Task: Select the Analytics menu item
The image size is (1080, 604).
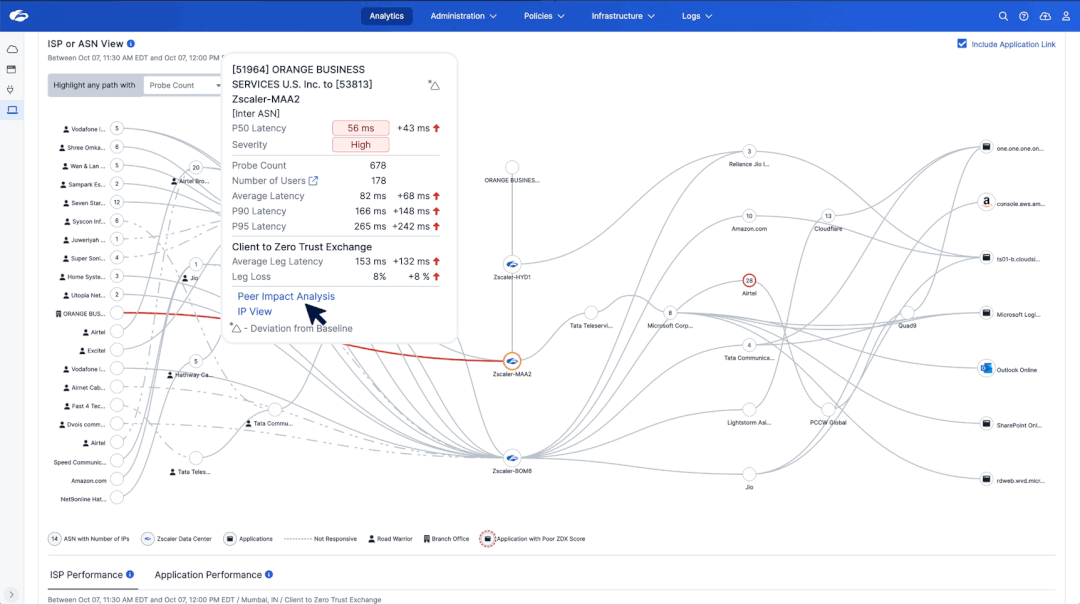Action: pos(386,16)
